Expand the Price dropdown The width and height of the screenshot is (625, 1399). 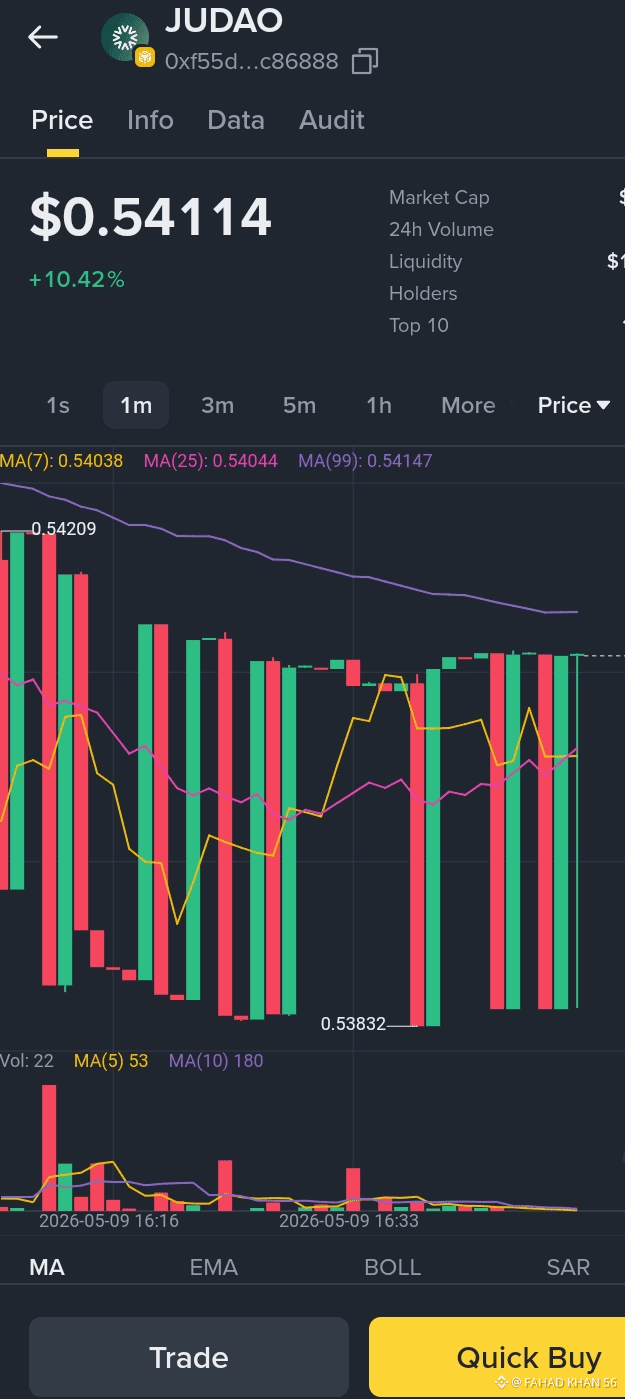coord(574,405)
